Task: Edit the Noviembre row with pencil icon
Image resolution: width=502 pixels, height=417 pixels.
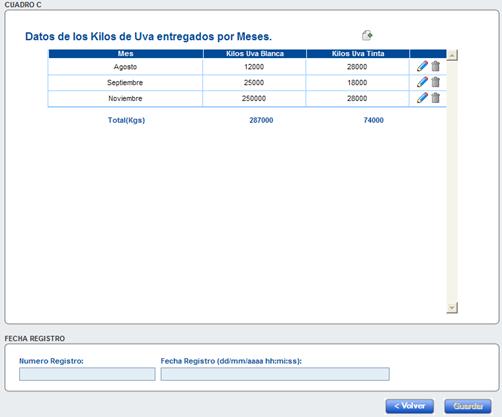Action: point(422,98)
